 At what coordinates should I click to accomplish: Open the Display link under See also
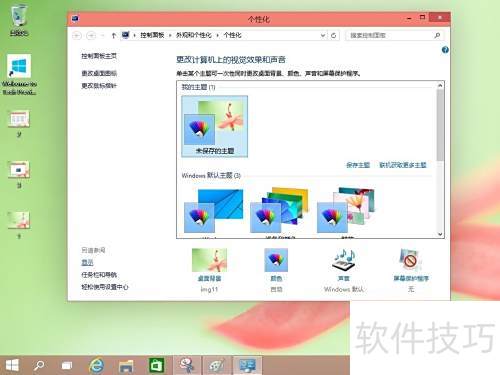pyautogui.click(x=87, y=262)
